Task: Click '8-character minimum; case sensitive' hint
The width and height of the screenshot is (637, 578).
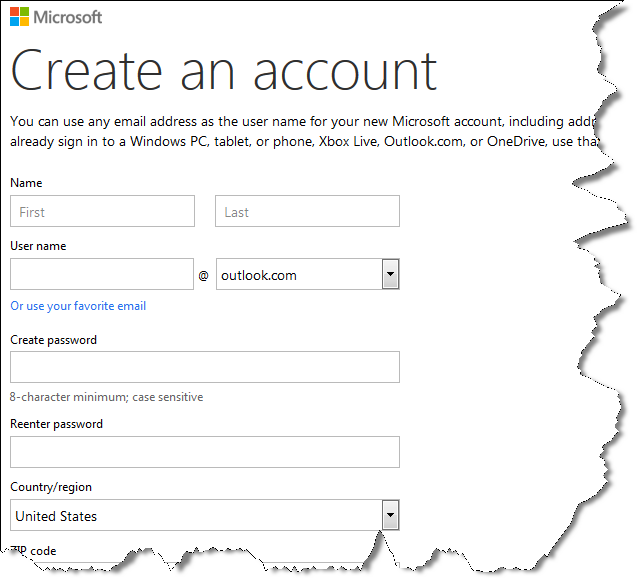Action: pyautogui.click(x=106, y=397)
